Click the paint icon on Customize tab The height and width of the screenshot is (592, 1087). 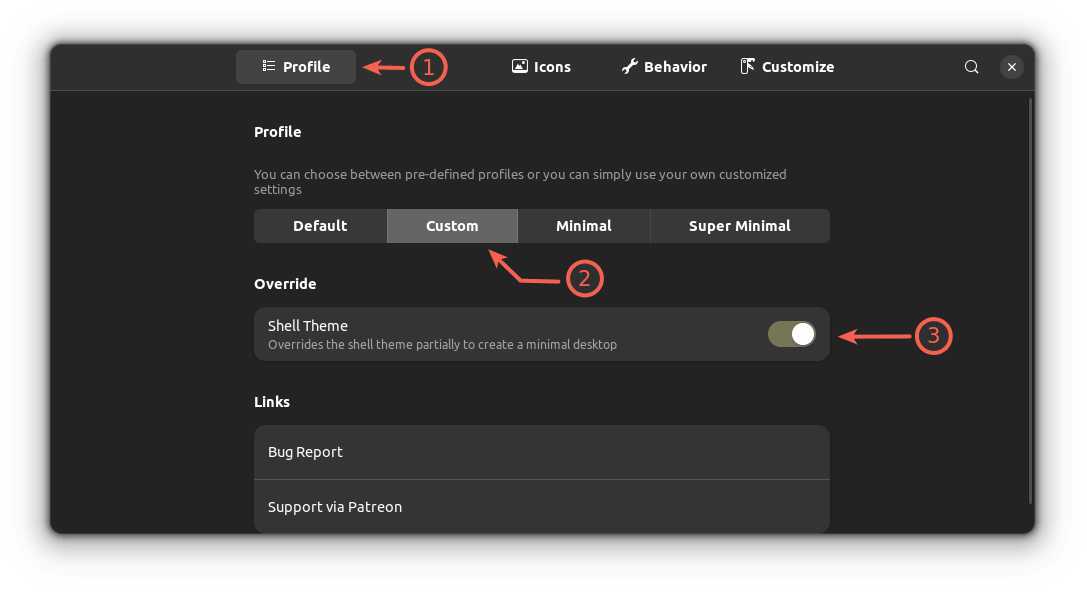pos(747,67)
